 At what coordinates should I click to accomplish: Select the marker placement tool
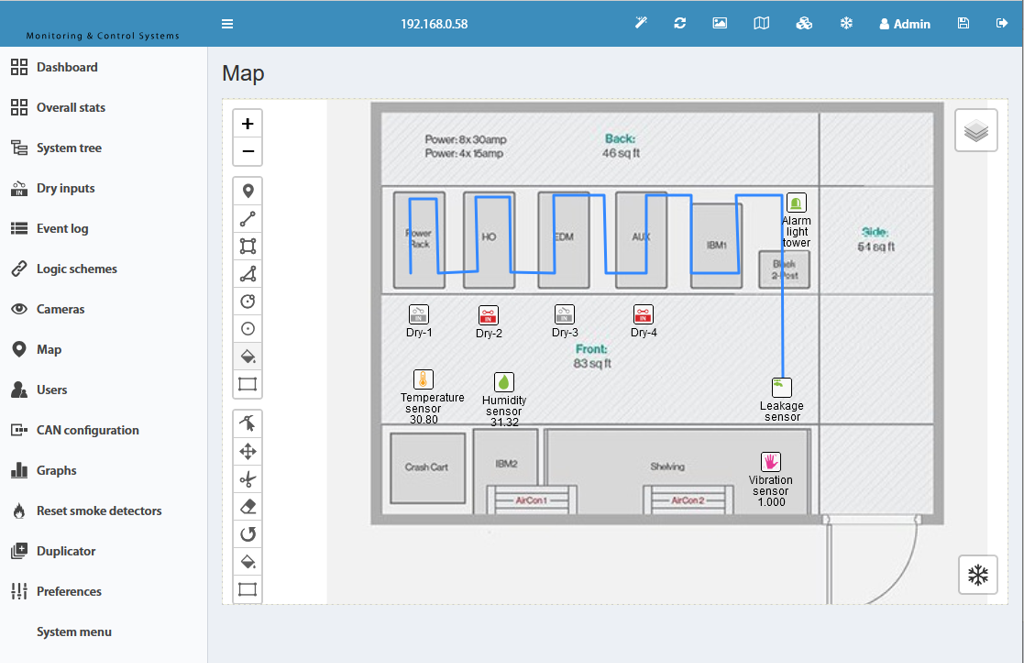click(x=248, y=191)
